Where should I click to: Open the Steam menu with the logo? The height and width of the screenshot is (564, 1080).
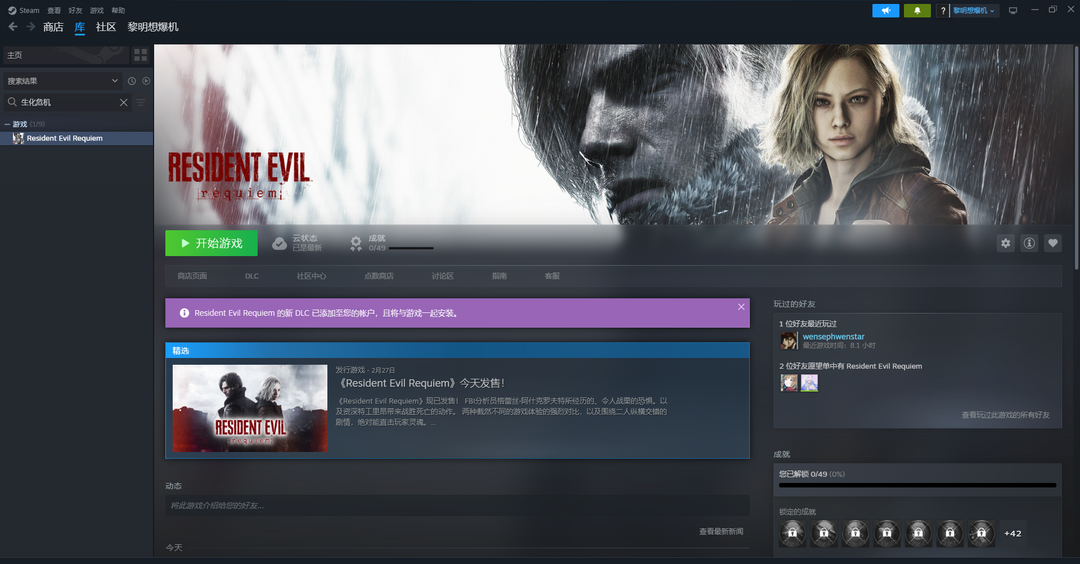click(23, 10)
